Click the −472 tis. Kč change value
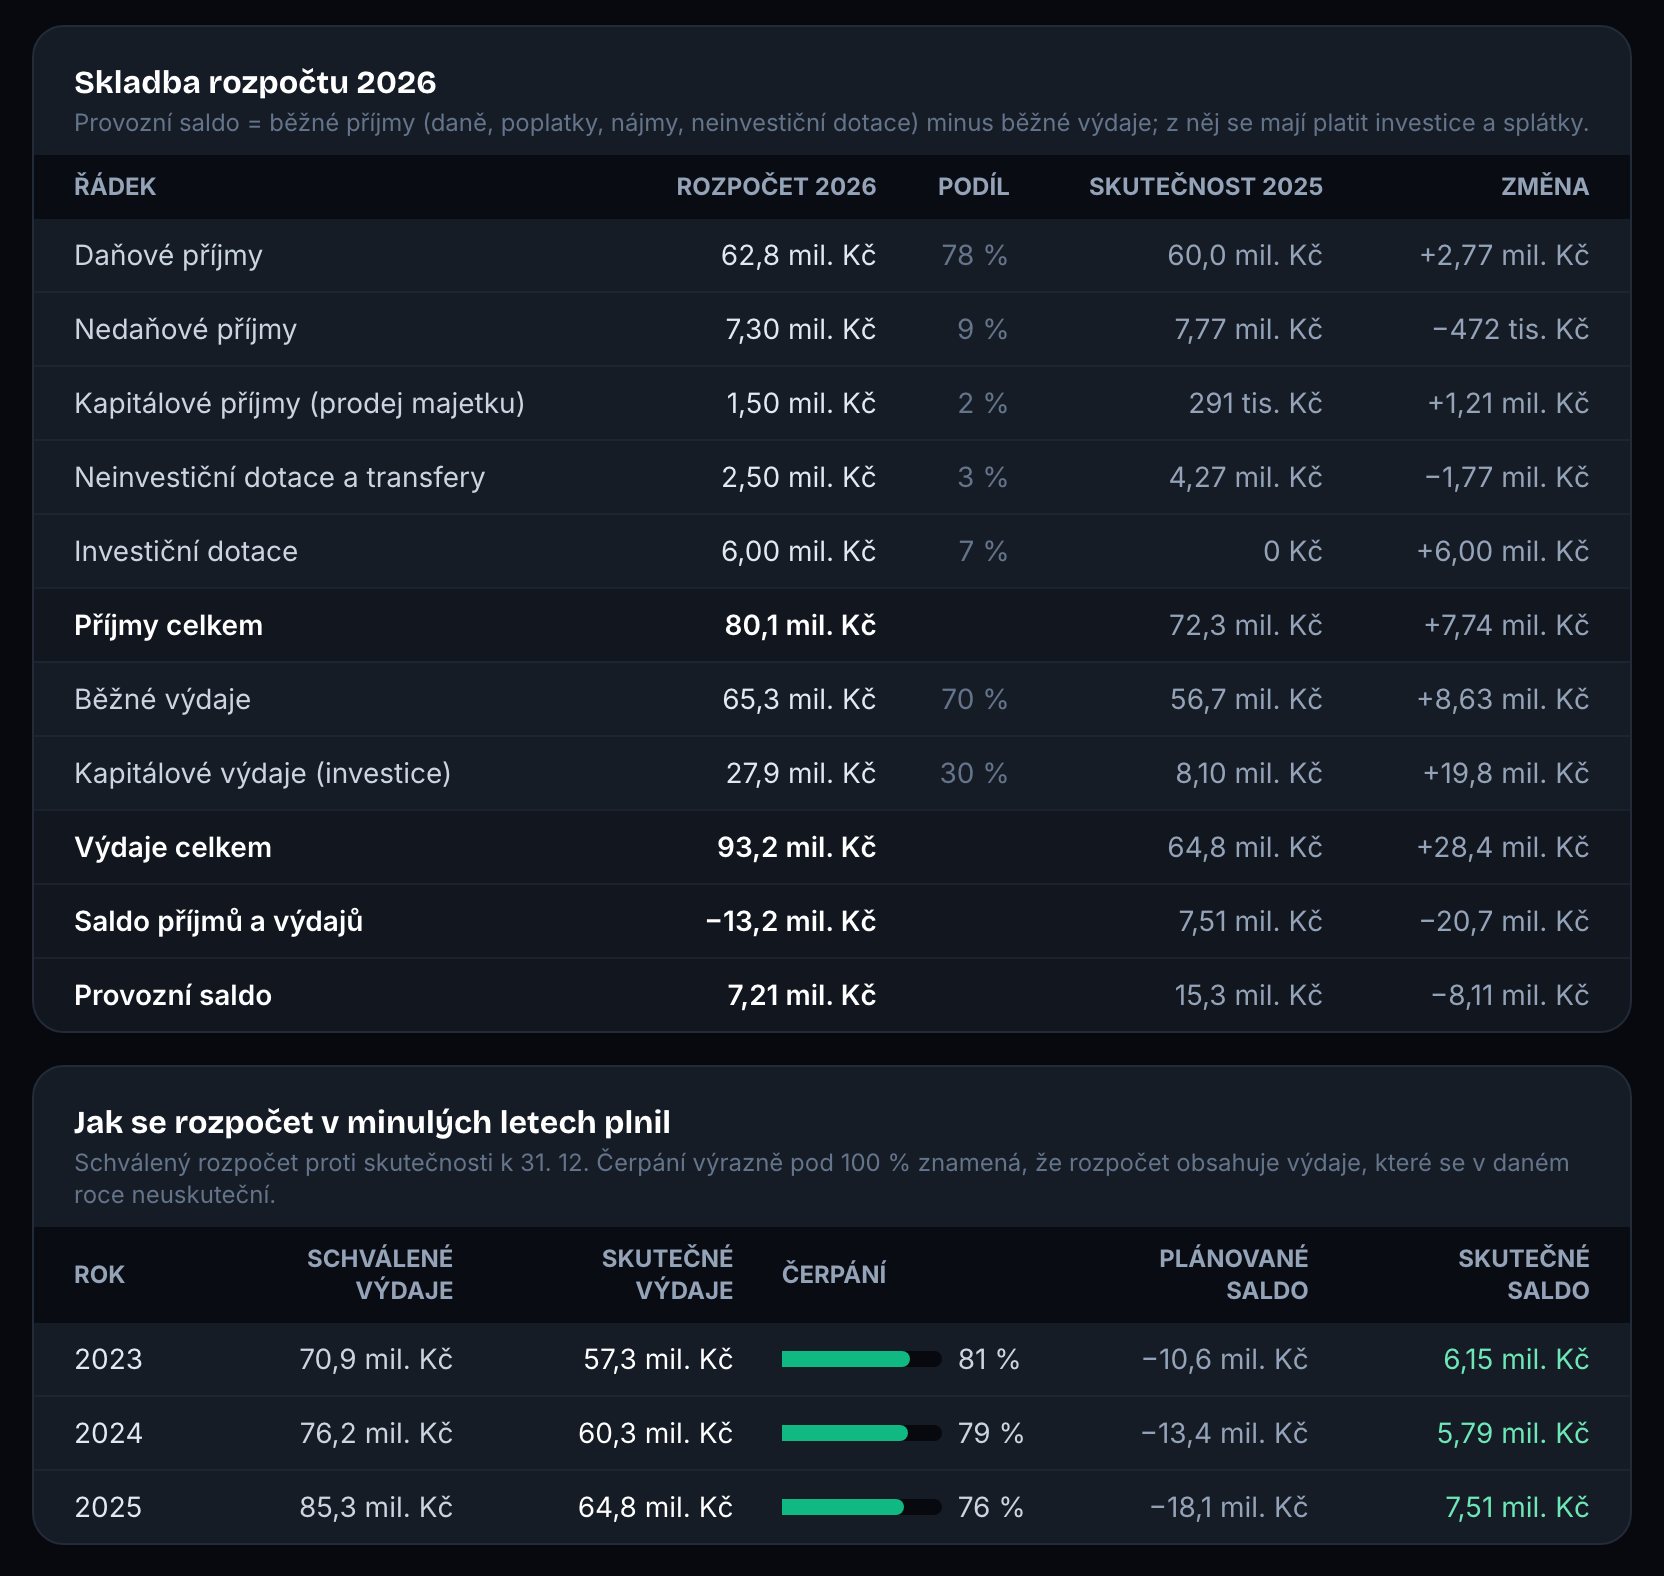The image size is (1664, 1576). 1510,330
